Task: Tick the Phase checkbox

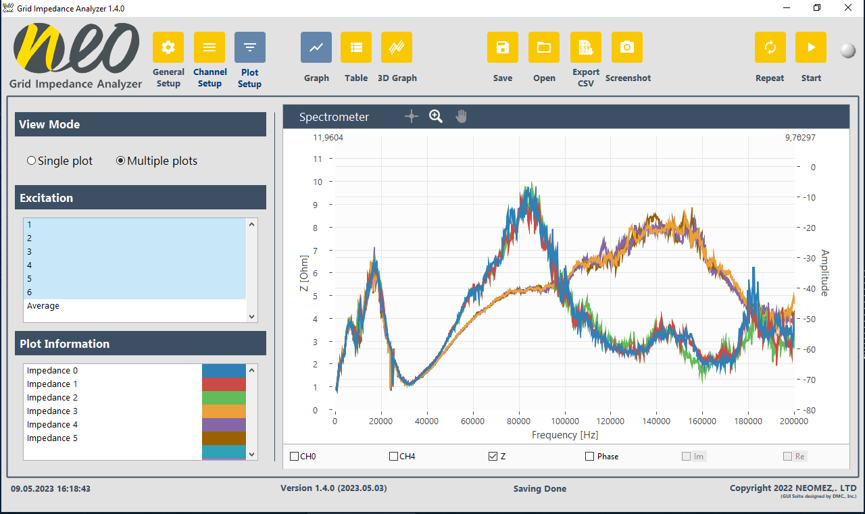Action: [590, 457]
